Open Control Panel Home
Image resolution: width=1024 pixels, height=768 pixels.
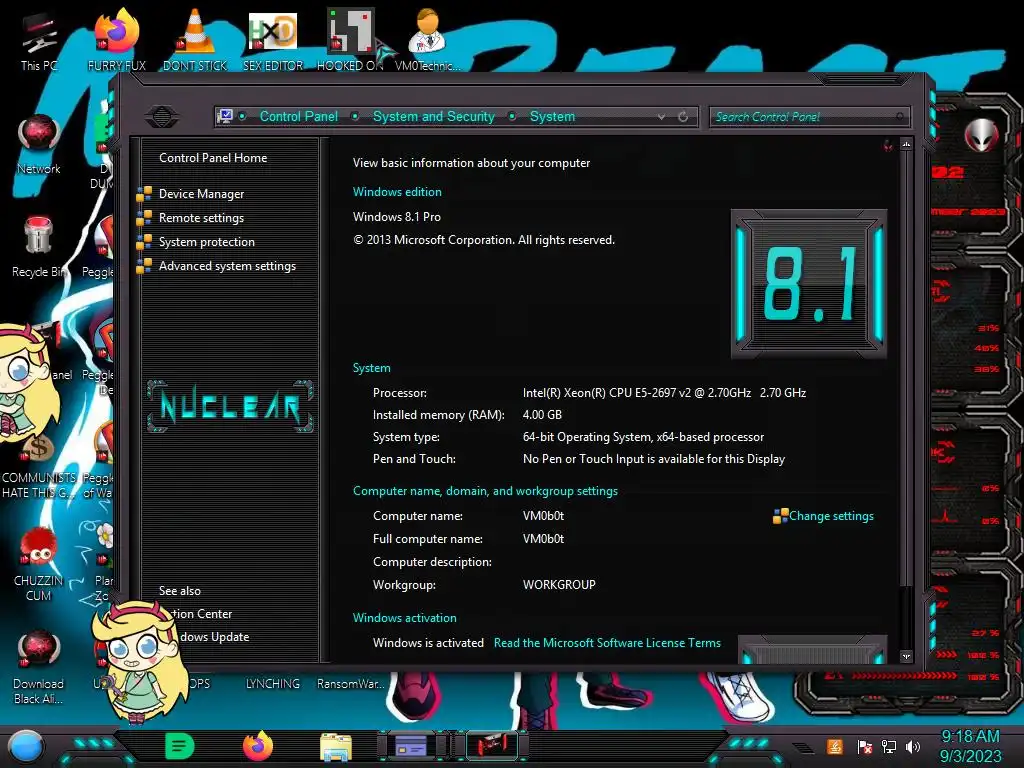pyautogui.click(x=213, y=157)
